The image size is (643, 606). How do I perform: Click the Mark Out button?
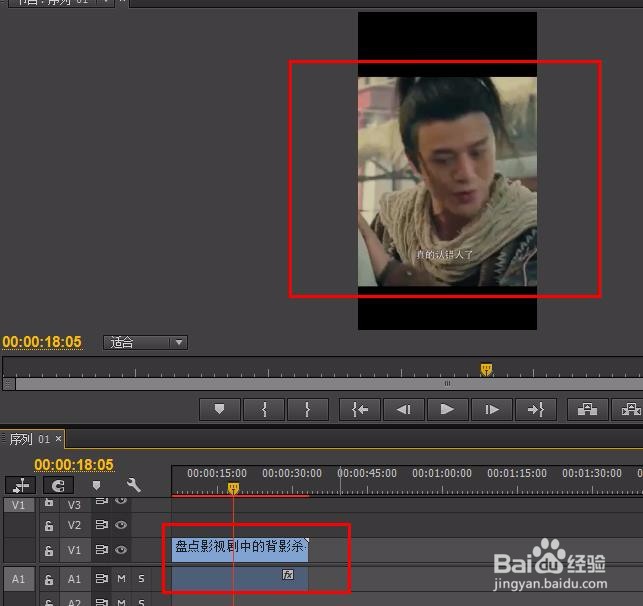click(308, 409)
